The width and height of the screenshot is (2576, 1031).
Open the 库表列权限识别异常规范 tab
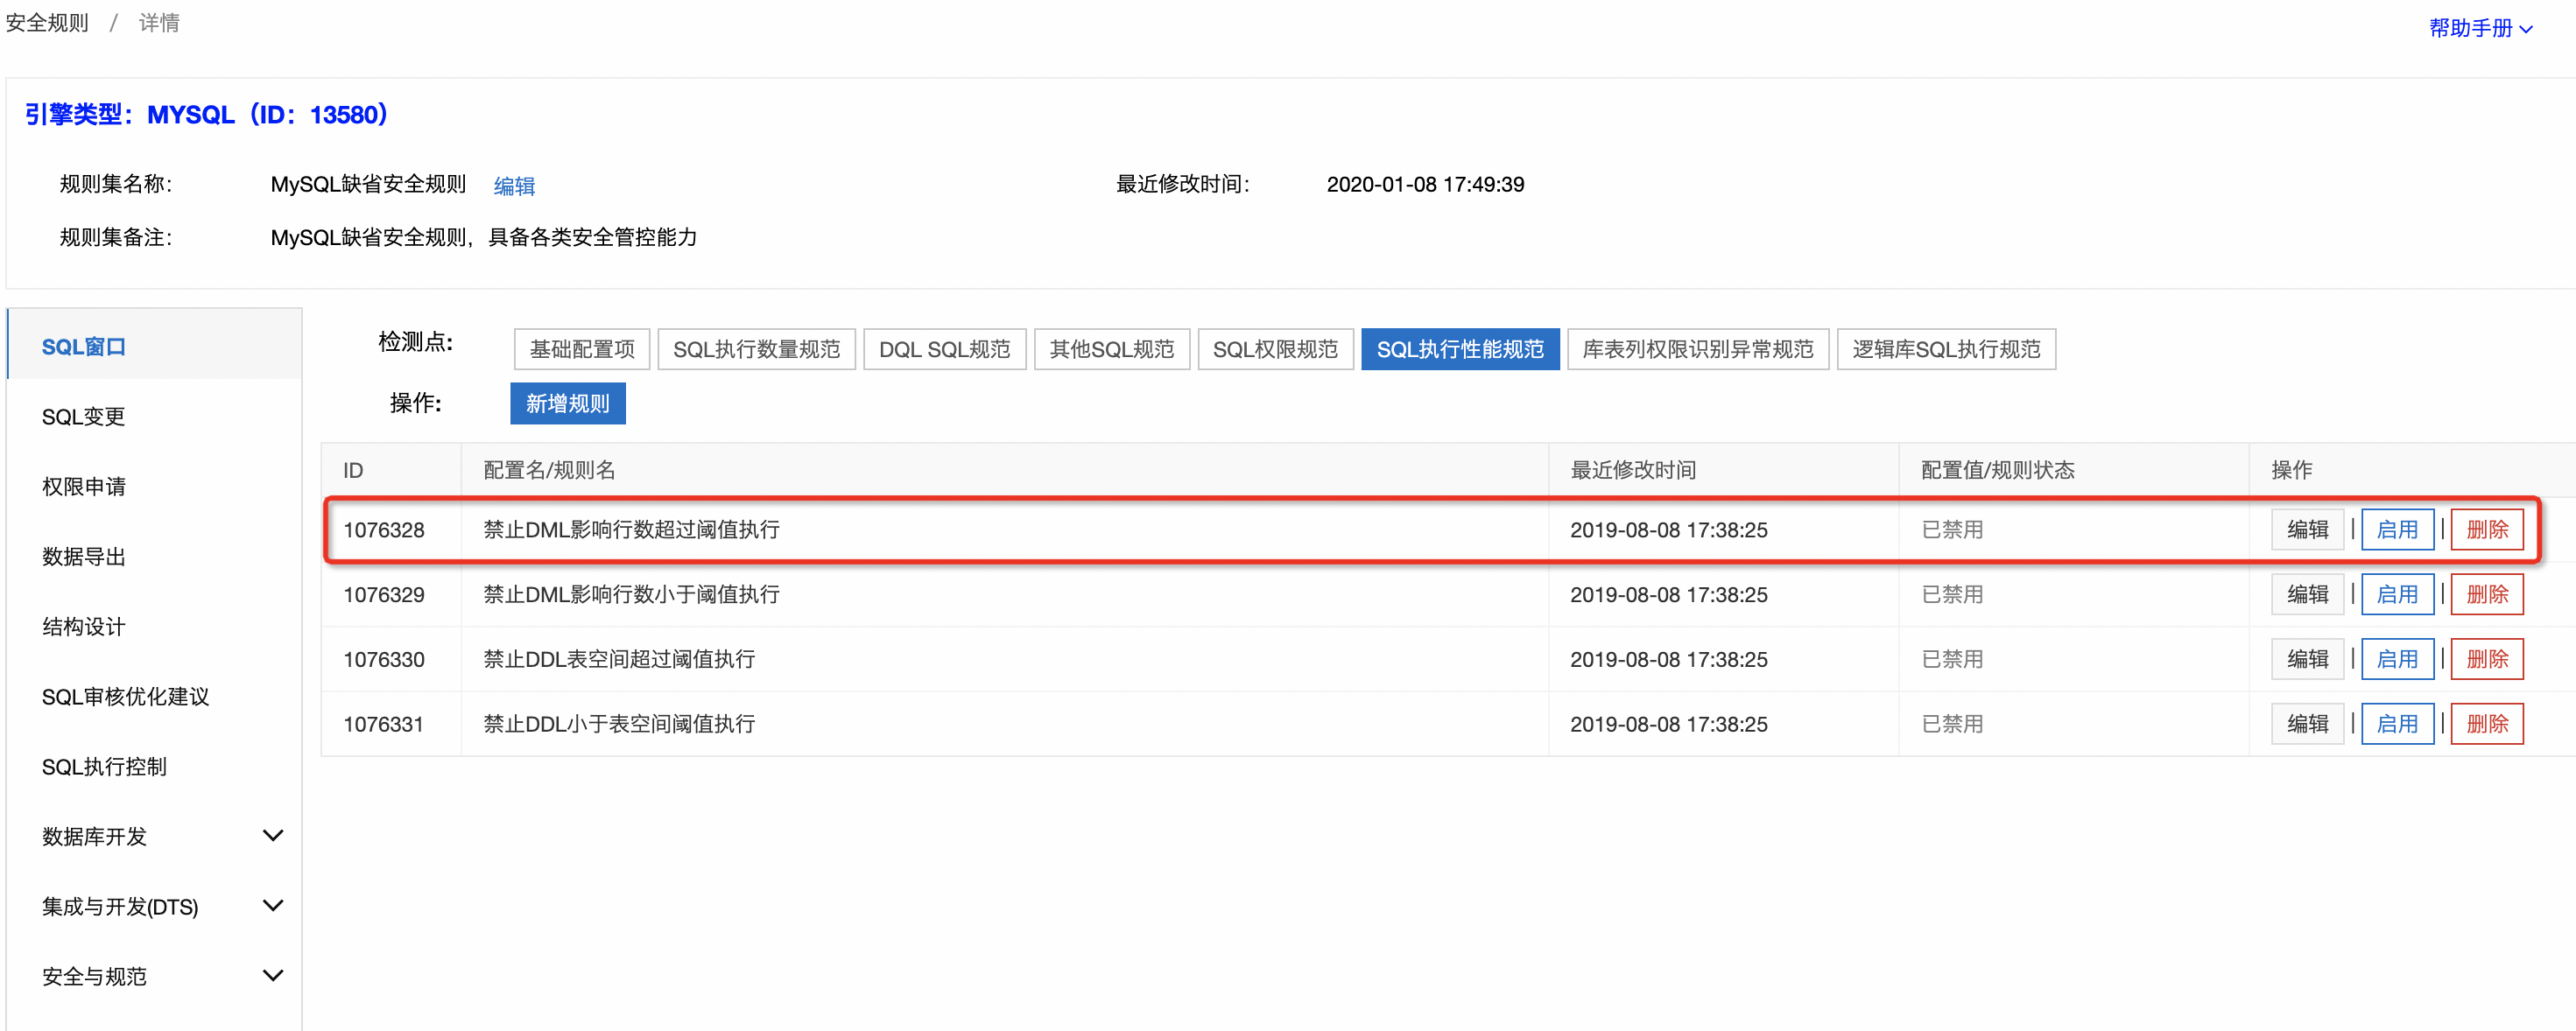click(1697, 349)
